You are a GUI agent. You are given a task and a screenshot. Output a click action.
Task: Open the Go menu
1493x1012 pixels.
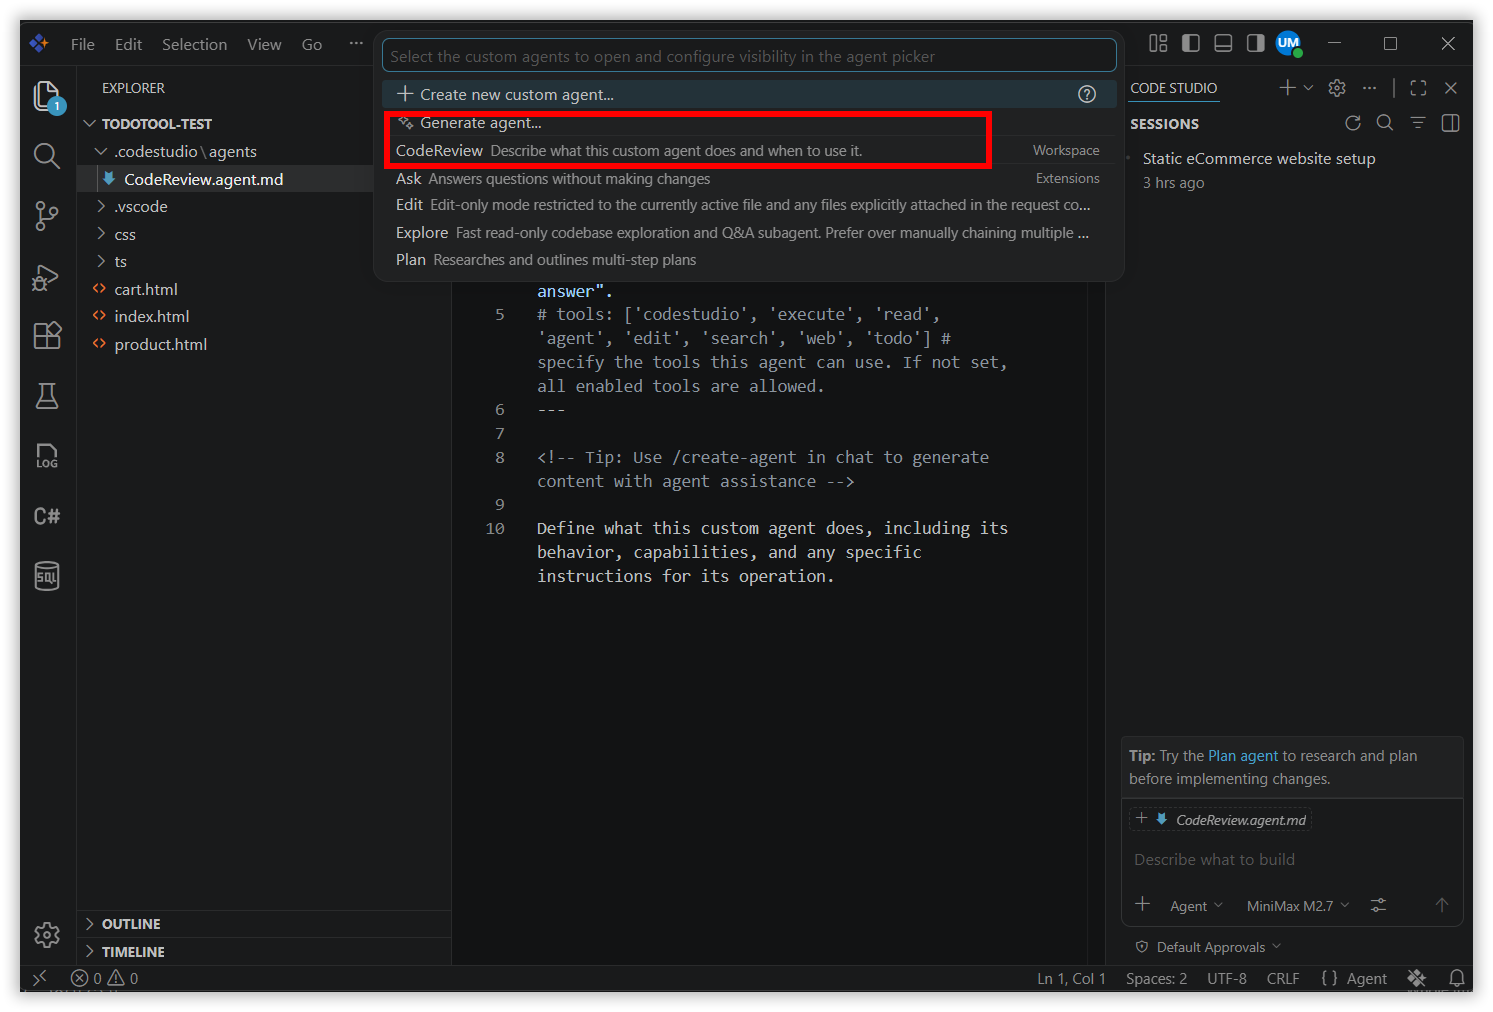click(x=312, y=44)
